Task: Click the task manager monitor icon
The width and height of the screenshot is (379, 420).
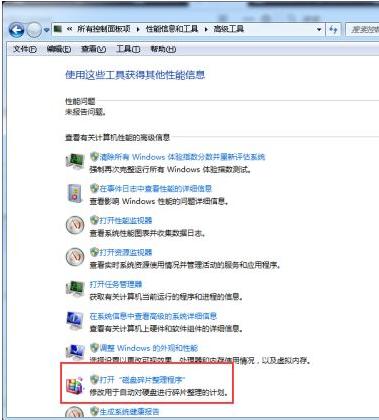Action: click(x=75, y=289)
